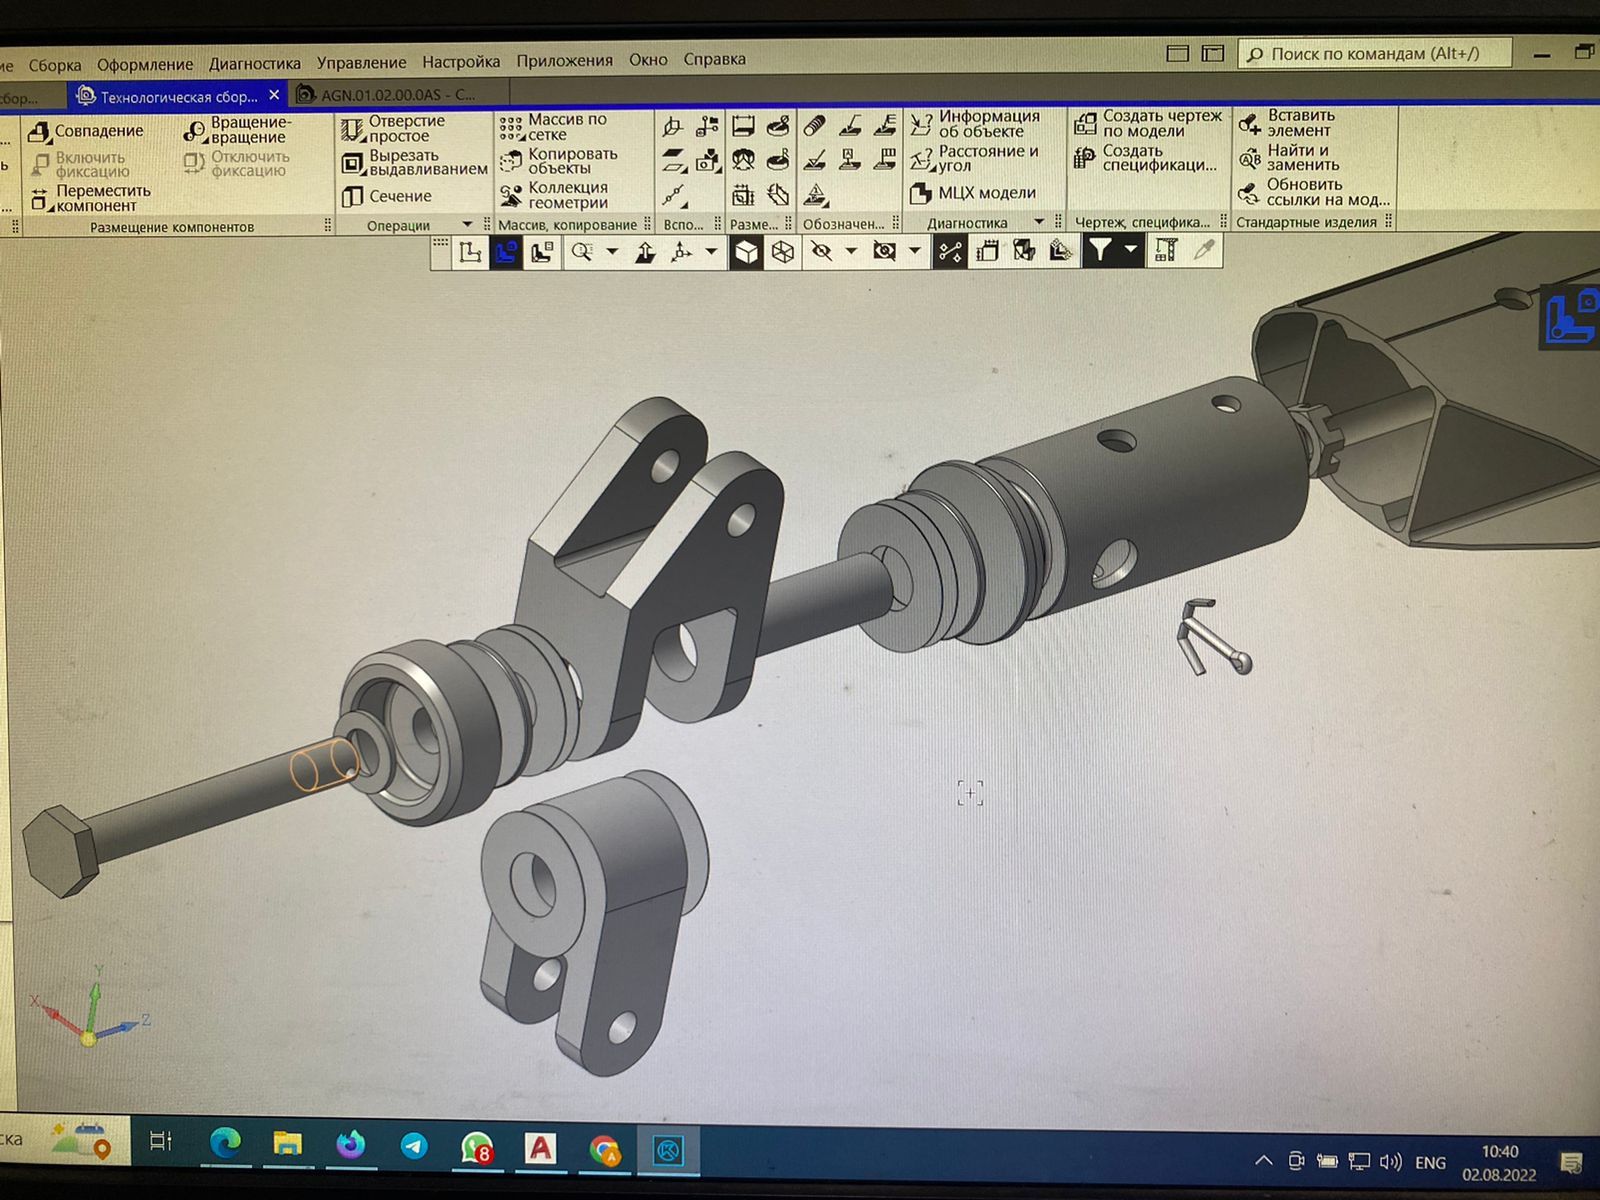Choose the Отверстие простое hole tool
Screen dimensions: 1600x1200
click(x=393, y=129)
